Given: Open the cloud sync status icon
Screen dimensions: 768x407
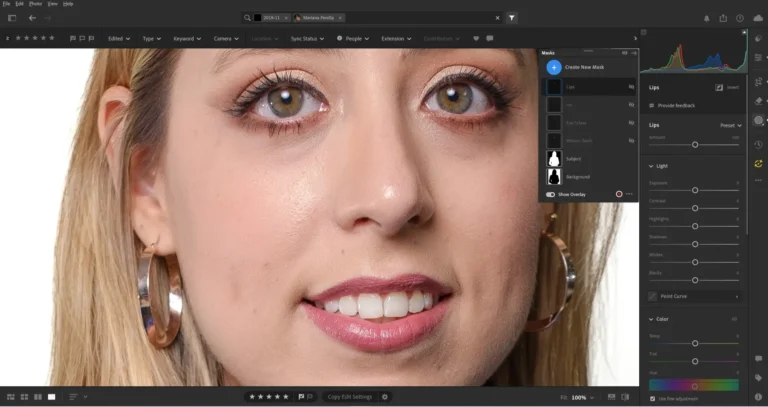Looking at the screenshot, I should point(757,18).
